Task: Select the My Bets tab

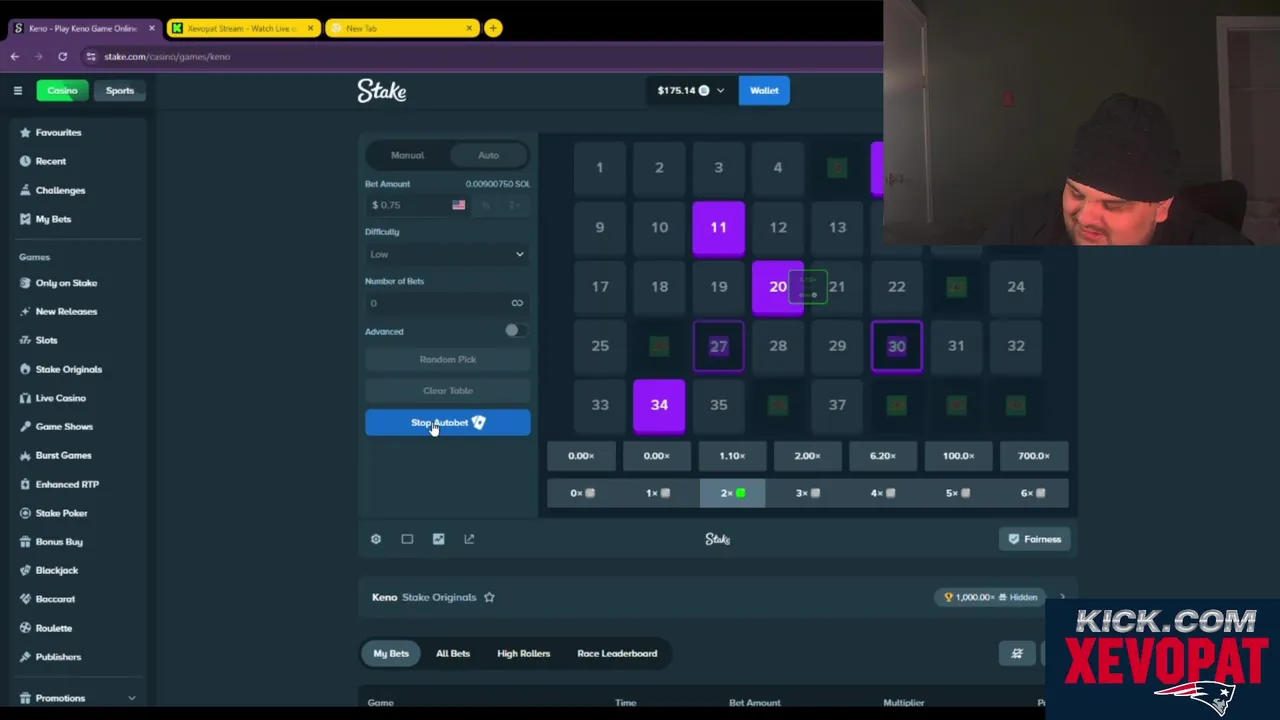Action: 391,653
